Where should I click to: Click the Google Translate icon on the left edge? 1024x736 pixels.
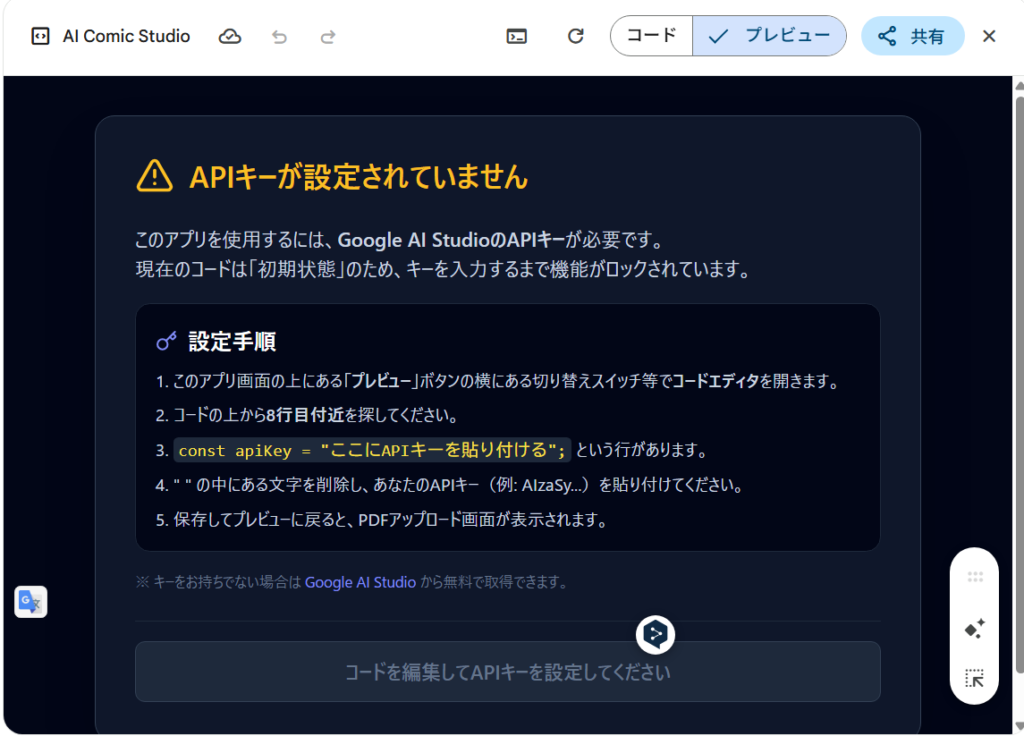(31, 601)
